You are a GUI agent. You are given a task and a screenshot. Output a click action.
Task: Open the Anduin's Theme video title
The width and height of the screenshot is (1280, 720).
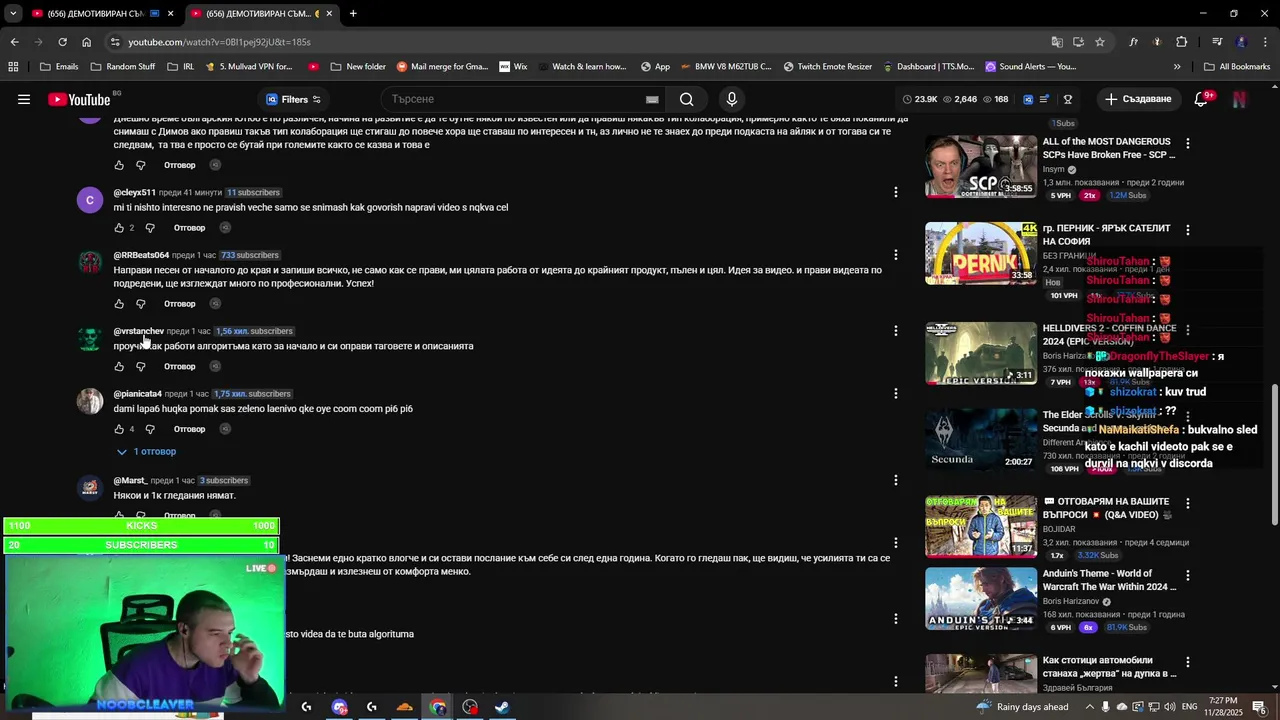click(1108, 580)
